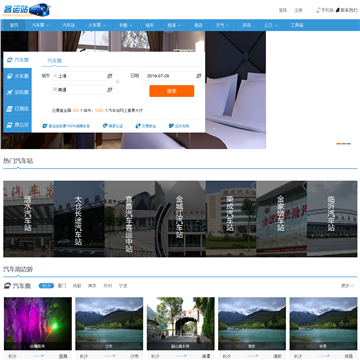Screen dimensions: 360x360
Task: Select the 订酒店 hotel sidebar icon
Action: [x=10, y=109]
